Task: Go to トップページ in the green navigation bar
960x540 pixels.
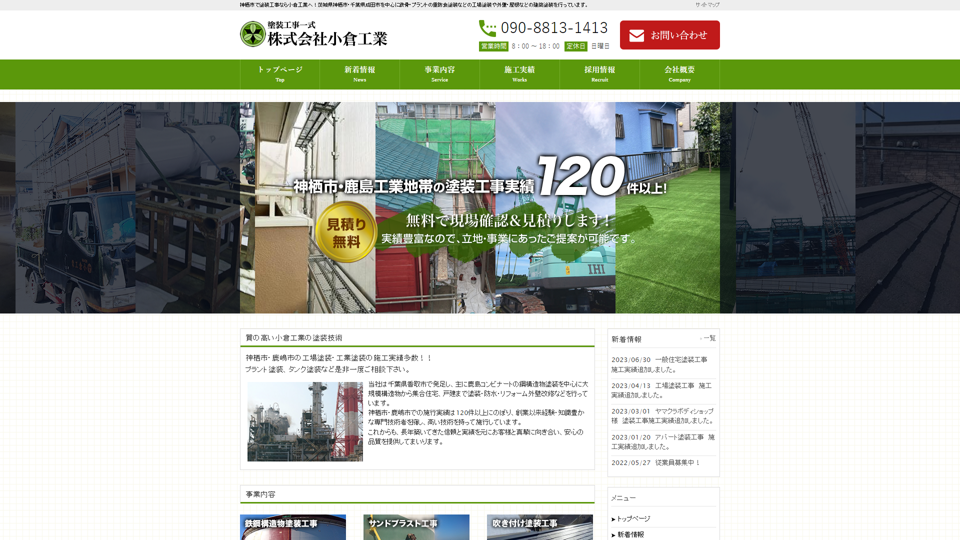Action: [280, 74]
